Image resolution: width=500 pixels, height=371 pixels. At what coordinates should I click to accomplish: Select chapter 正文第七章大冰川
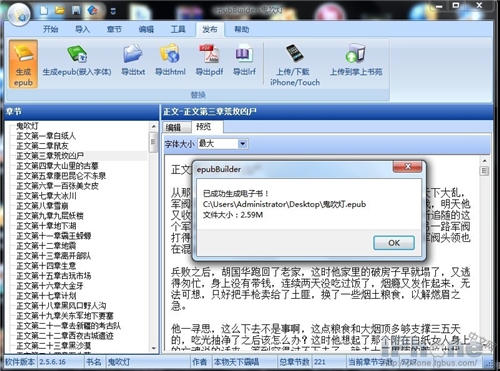pyautogui.click(x=46, y=196)
